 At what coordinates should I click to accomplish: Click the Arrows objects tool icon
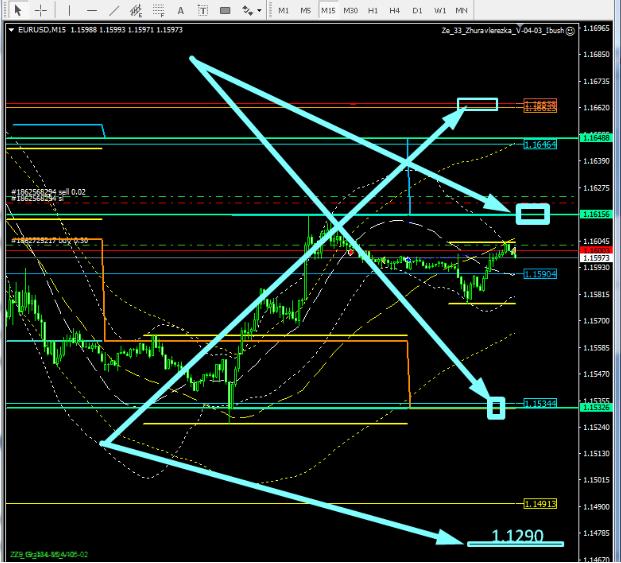(248, 10)
